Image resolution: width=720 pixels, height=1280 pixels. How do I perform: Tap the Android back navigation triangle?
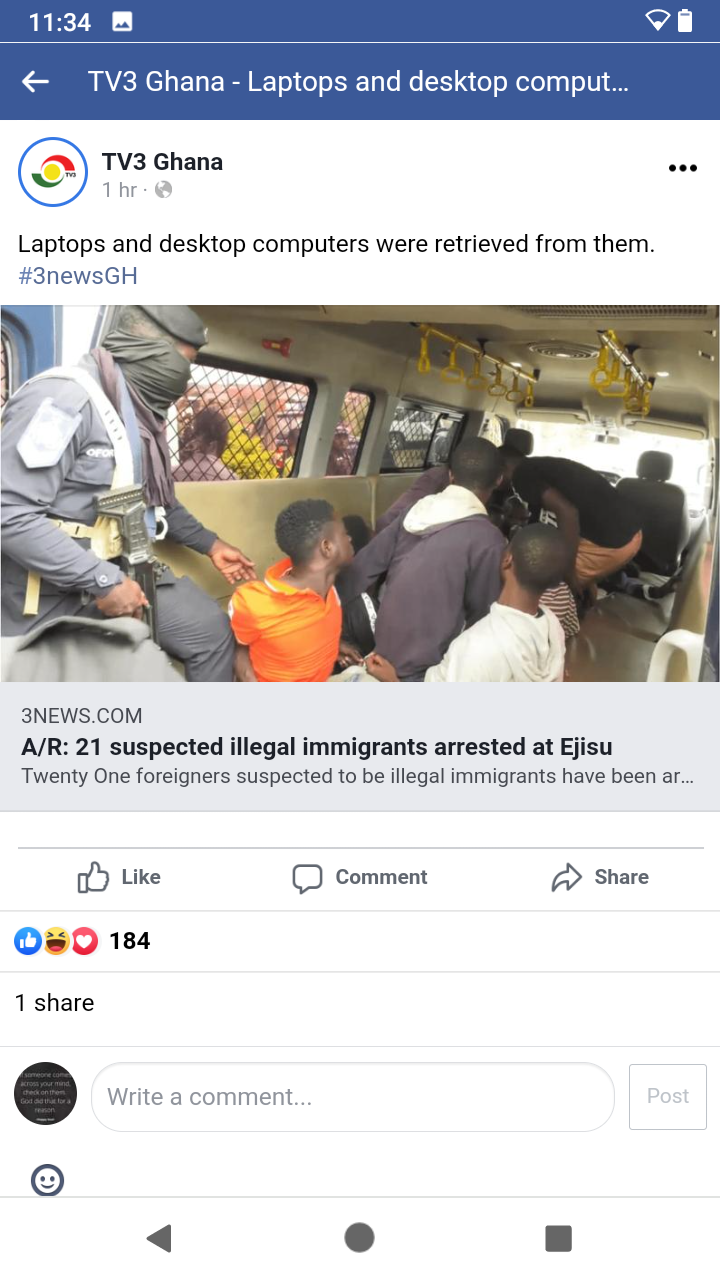pyautogui.click(x=160, y=1238)
